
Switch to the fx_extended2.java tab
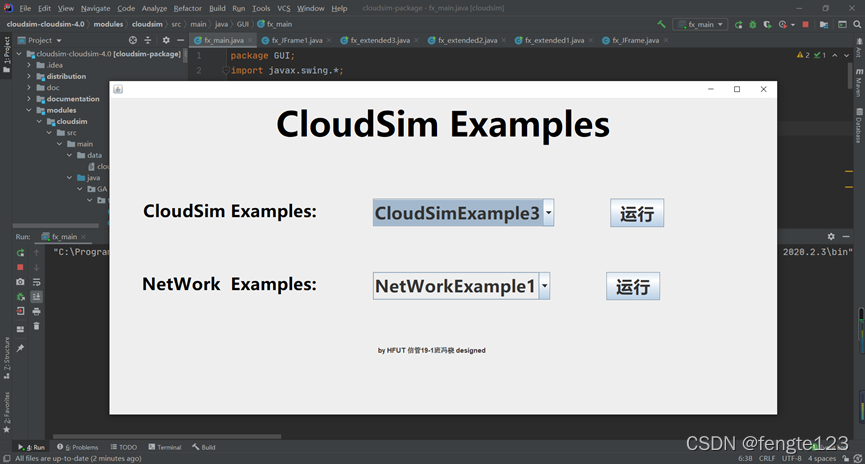(467, 40)
